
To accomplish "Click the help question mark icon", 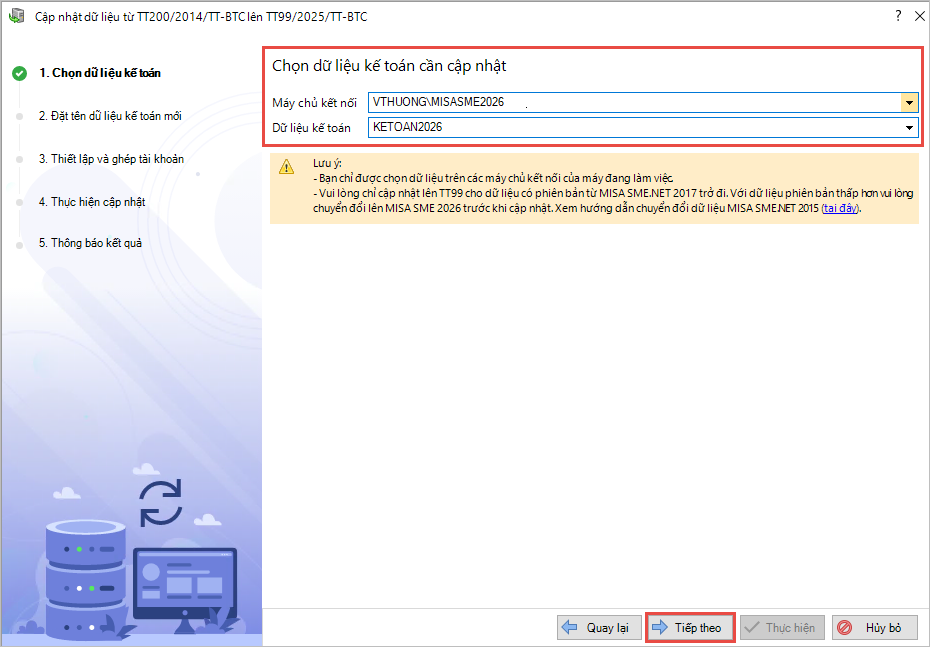I will point(896,17).
